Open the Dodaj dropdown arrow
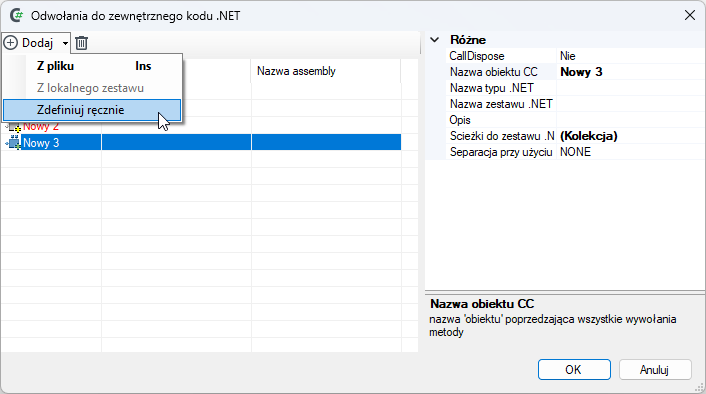The width and height of the screenshot is (706, 394). click(x=65, y=43)
